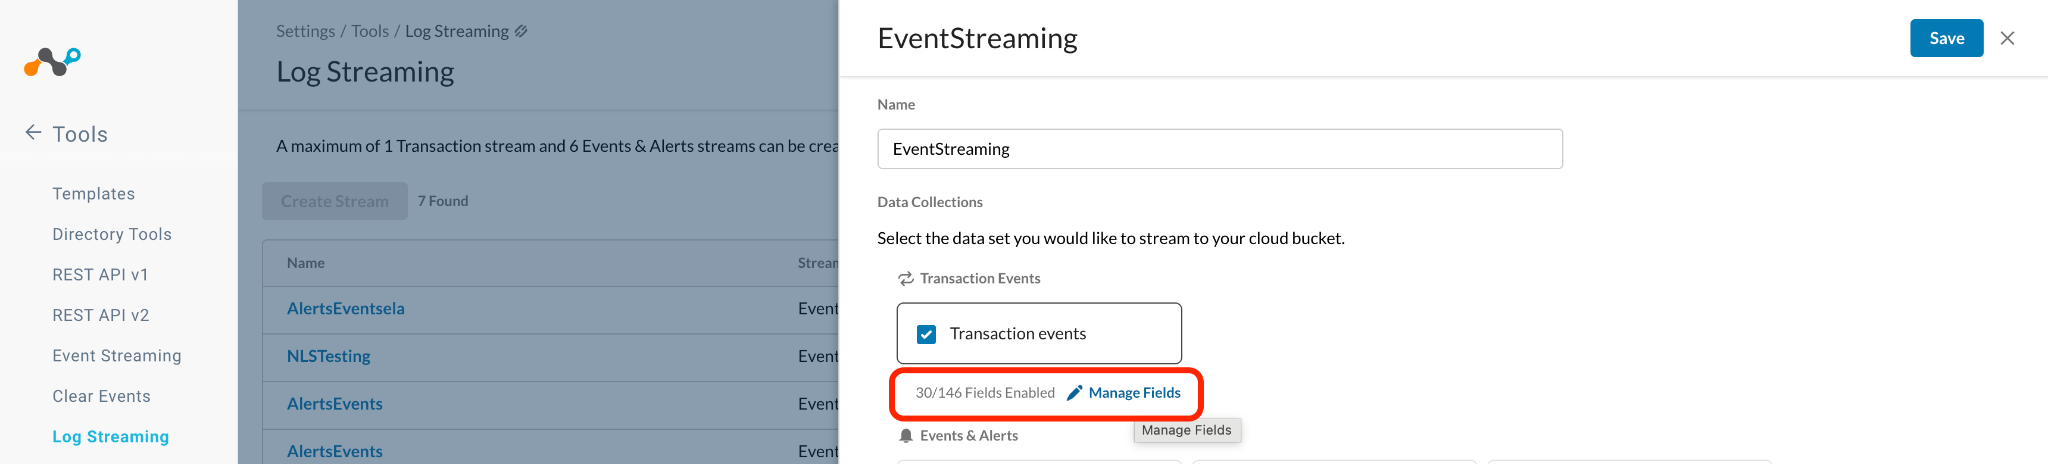Open the AlertsEventsela stream
Image resolution: width=2048 pixels, height=464 pixels.
tap(346, 308)
